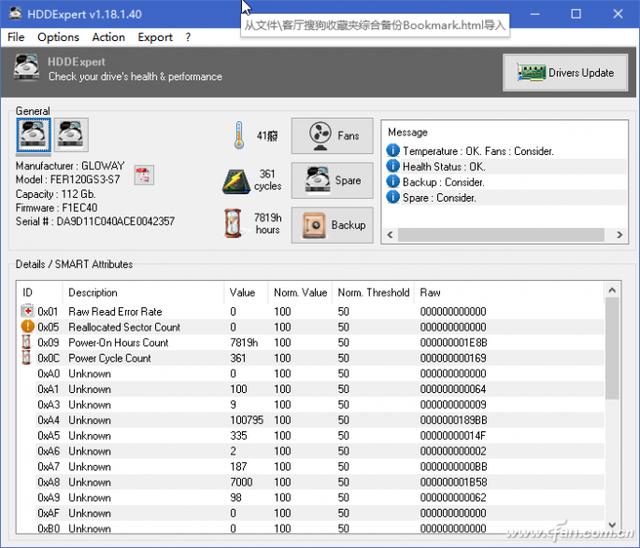Open the Action menu
Viewport: 640px width, 548px height.
[109, 37]
